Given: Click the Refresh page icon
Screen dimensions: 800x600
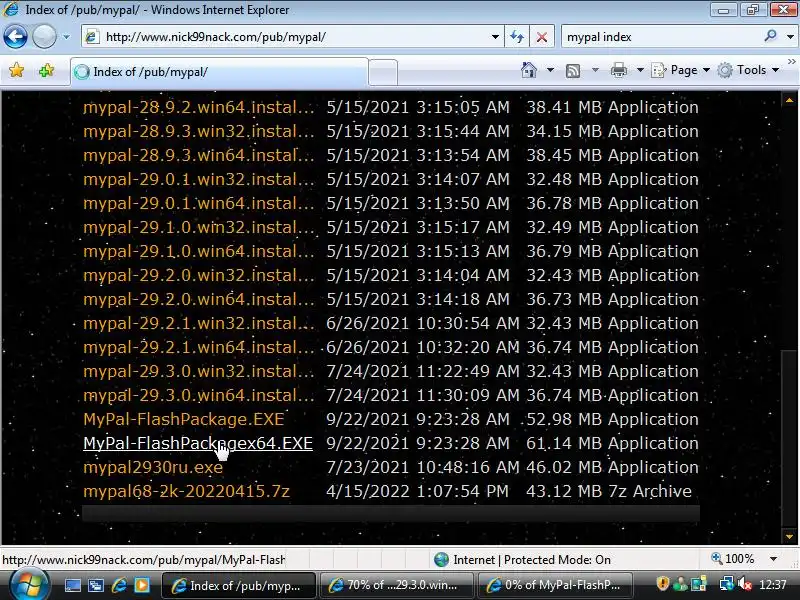Looking at the screenshot, I should (517, 37).
